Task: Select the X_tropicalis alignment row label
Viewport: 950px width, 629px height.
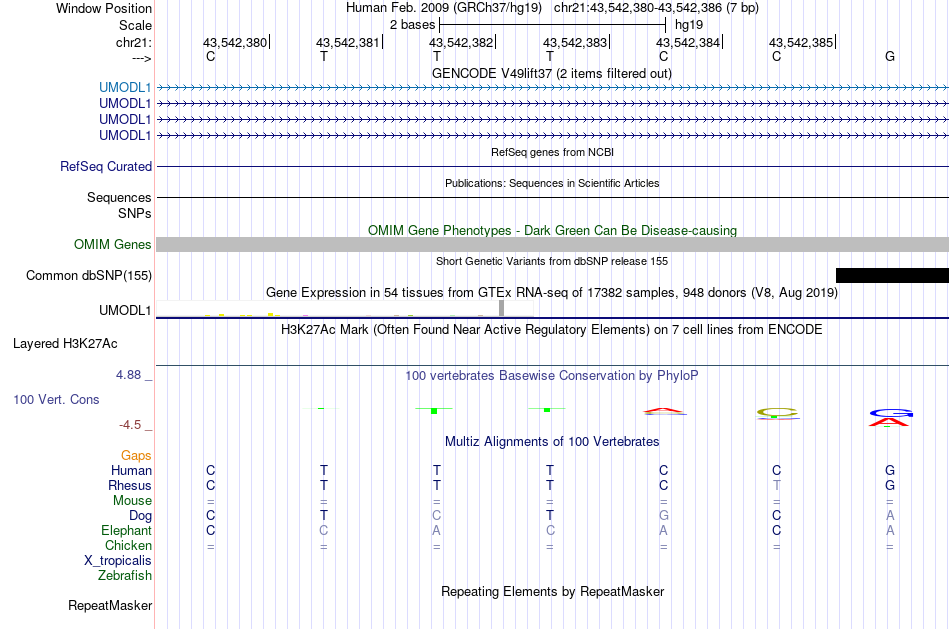Action: pyautogui.click(x=118, y=561)
